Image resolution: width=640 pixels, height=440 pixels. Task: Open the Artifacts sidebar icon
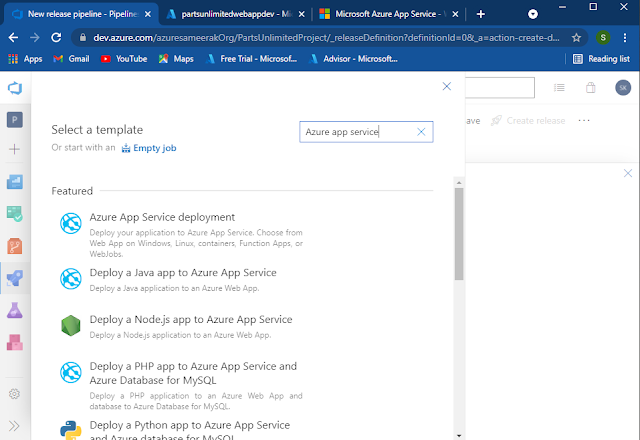15,342
